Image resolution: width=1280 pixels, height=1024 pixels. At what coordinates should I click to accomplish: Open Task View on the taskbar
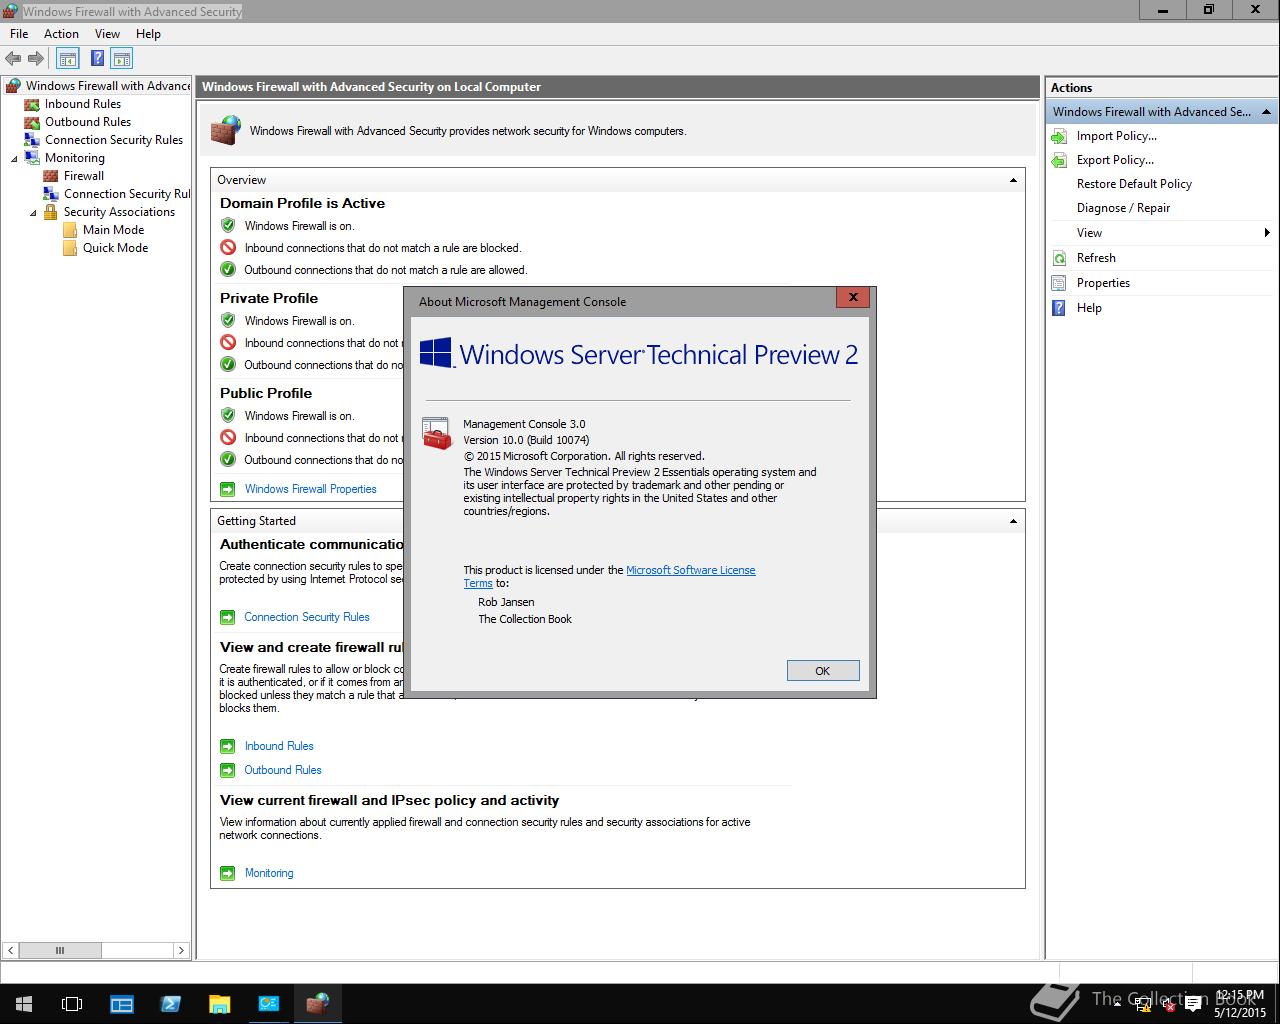pos(72,1003)
